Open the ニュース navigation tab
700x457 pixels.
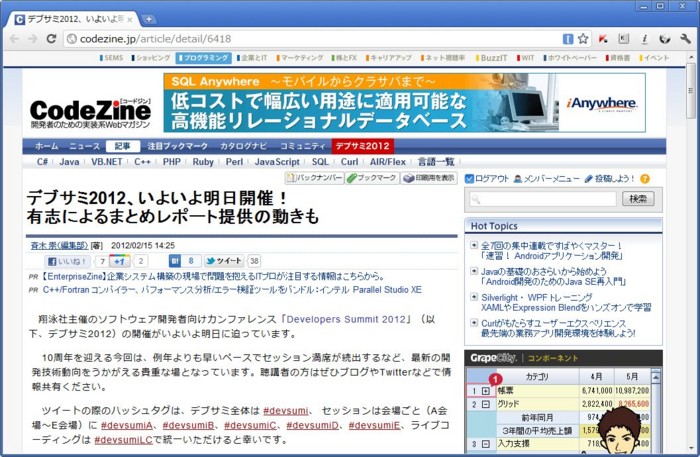[84, 146]
